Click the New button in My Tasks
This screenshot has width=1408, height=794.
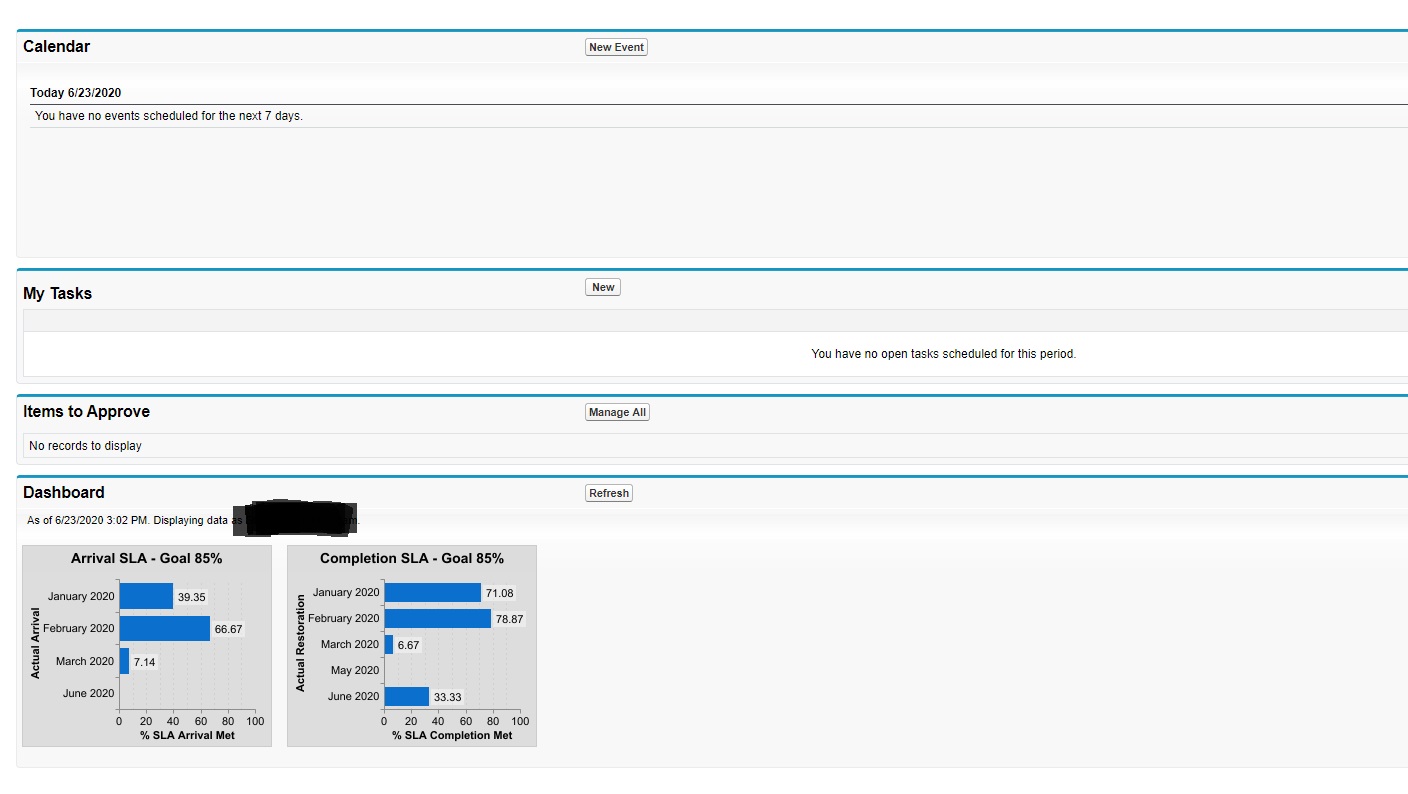pos(603,287)
